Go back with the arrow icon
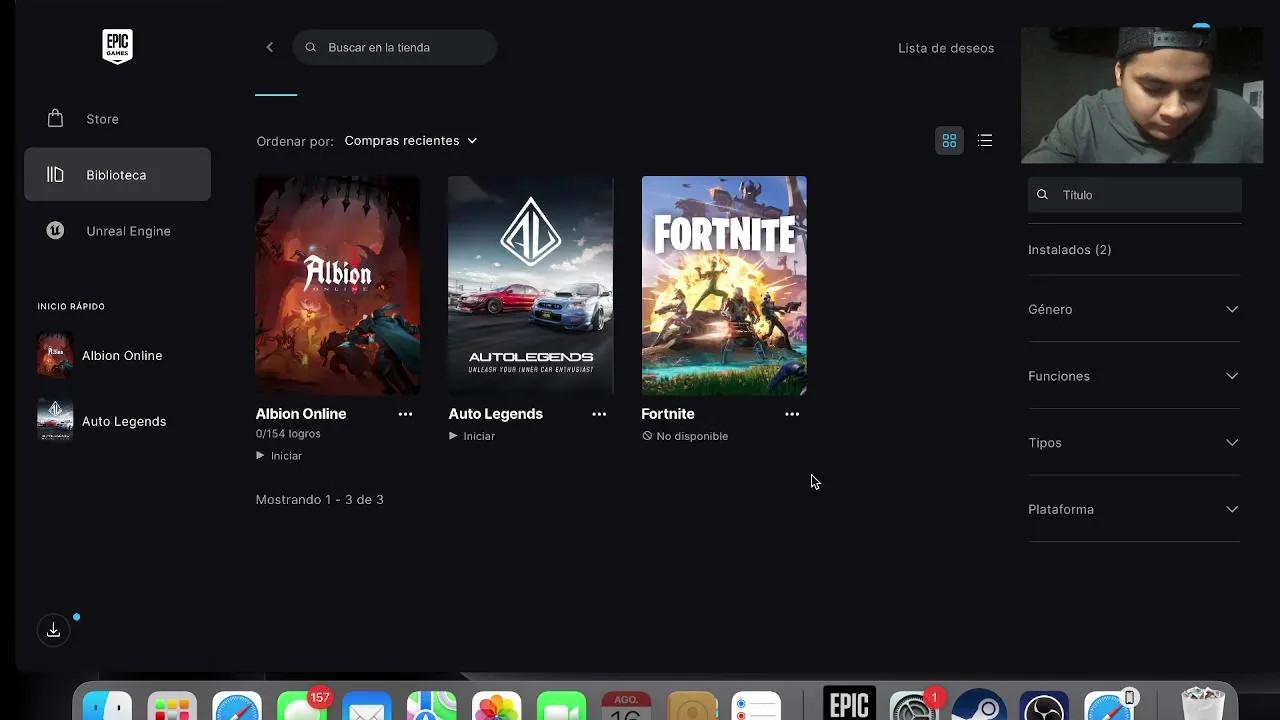 pyautogui.click(x=270, y=47)
